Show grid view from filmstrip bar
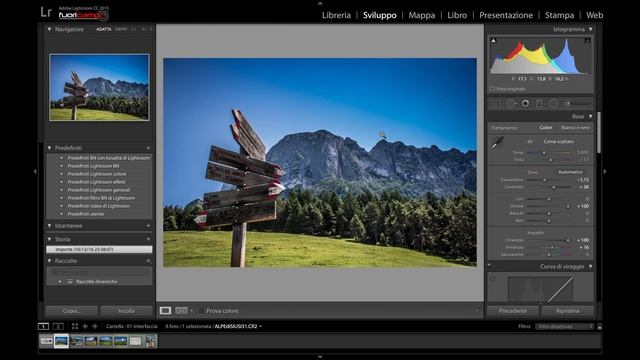The height and width of the screenshot is (360, 640). [x=75, y=326]
